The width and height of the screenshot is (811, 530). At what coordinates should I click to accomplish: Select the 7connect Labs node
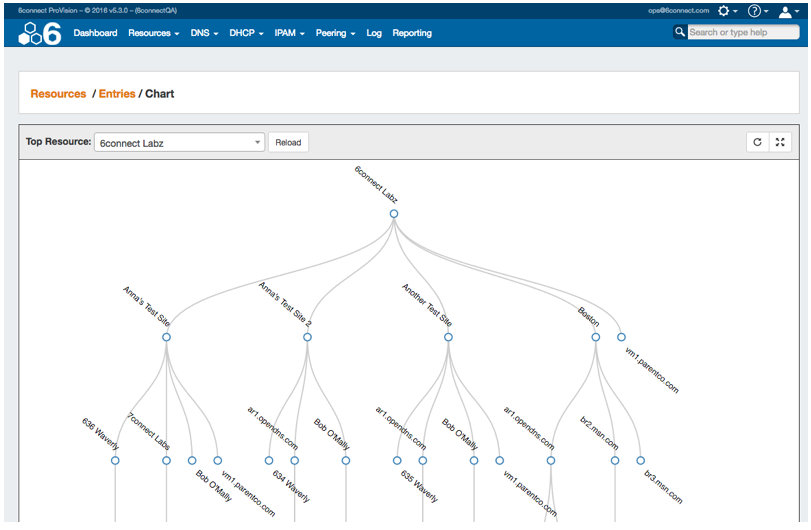point(166,460)
